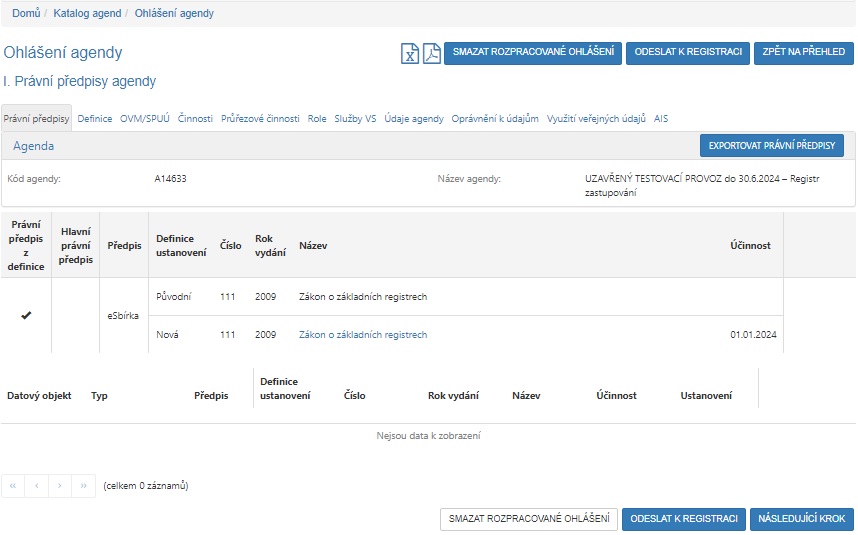Go to next page arrow

click(60, 486)
